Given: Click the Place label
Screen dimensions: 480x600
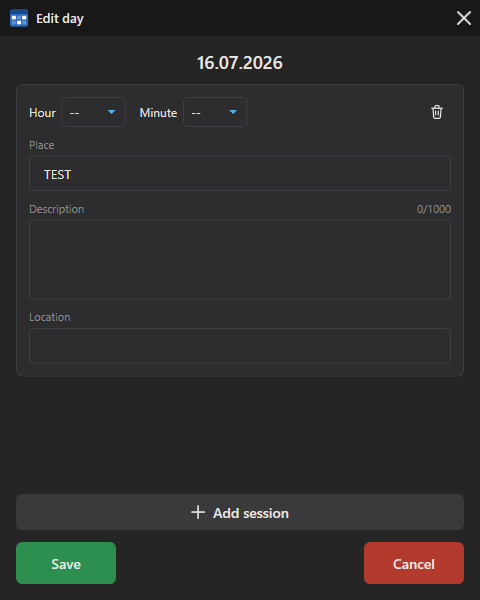Looking at the screenshot, I should [x=42, y=145].
